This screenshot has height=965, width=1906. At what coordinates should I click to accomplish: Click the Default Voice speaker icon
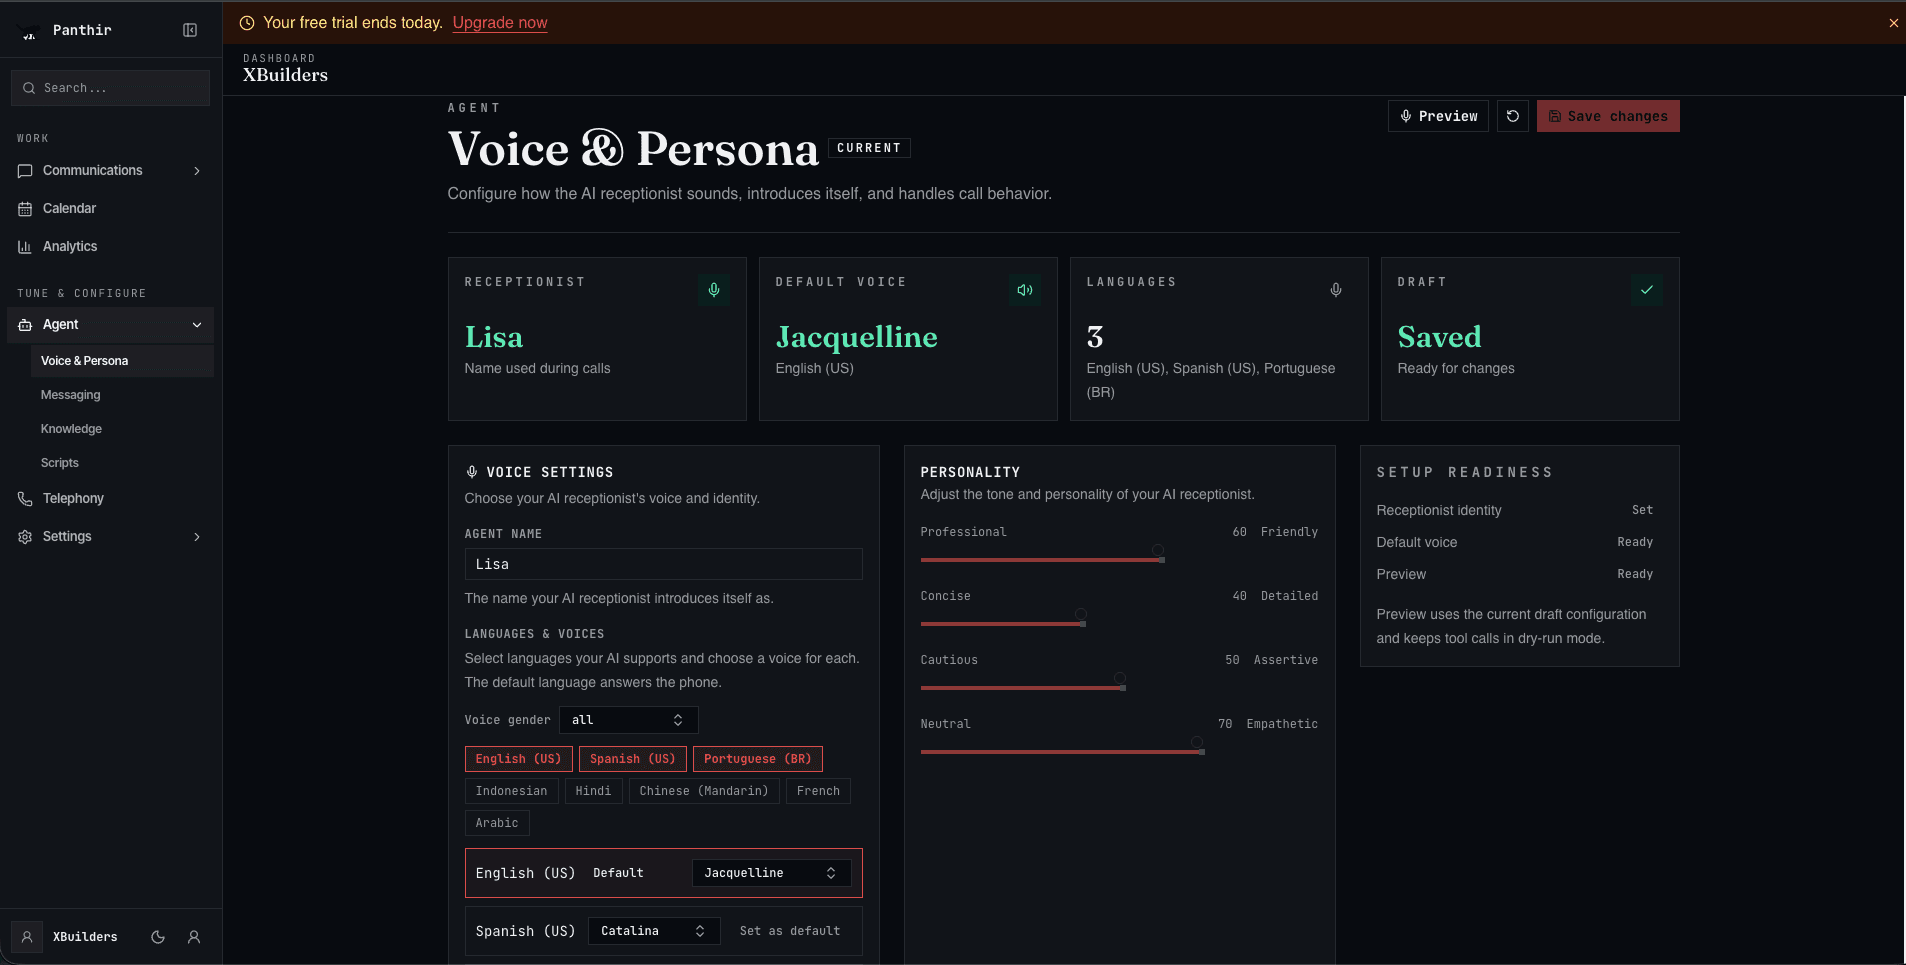coord(1025,290)
